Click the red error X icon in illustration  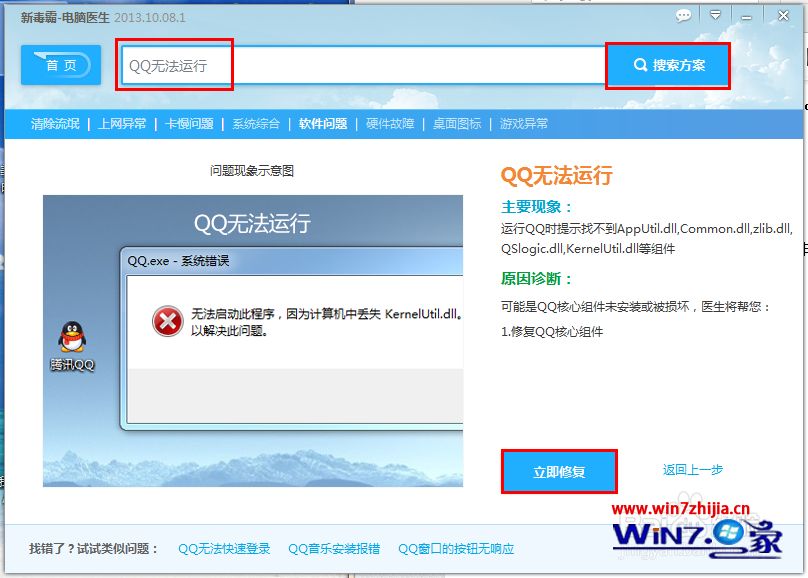[167, 321]
